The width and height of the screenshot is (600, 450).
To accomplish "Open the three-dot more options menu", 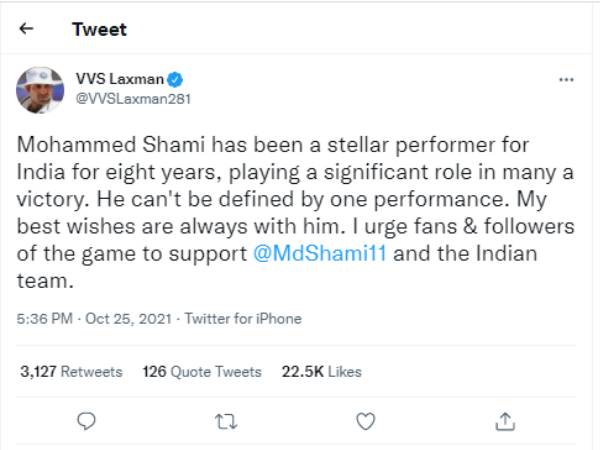I will pos(566,80).
